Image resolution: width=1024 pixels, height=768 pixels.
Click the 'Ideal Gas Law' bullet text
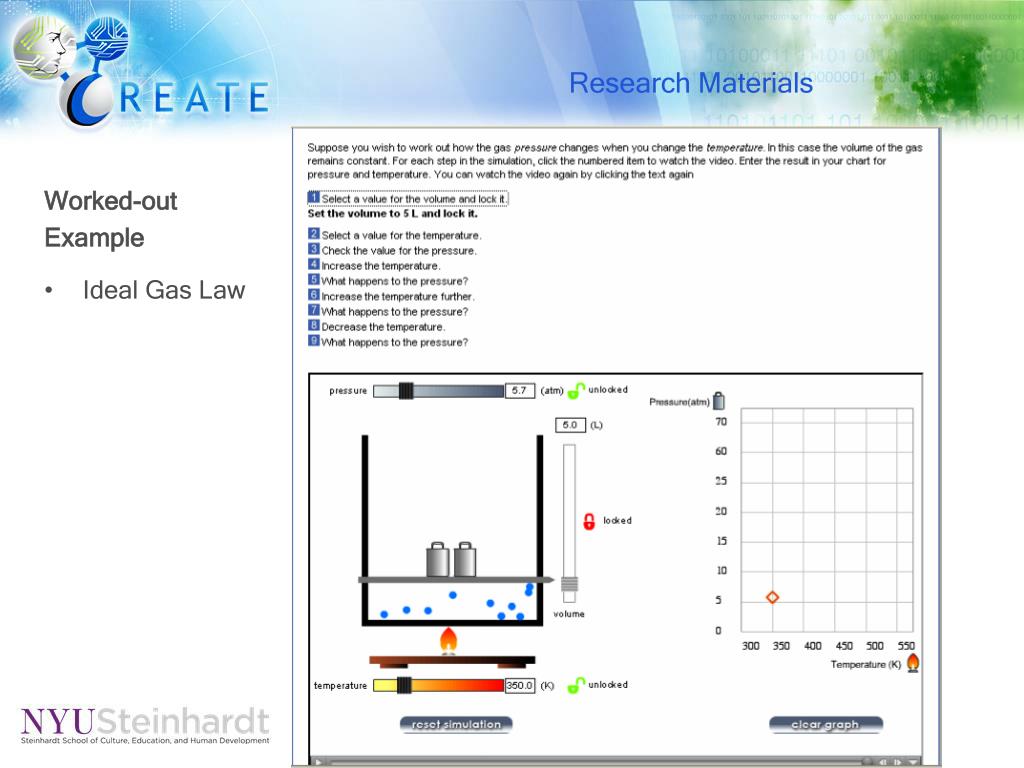pos(164,290)
